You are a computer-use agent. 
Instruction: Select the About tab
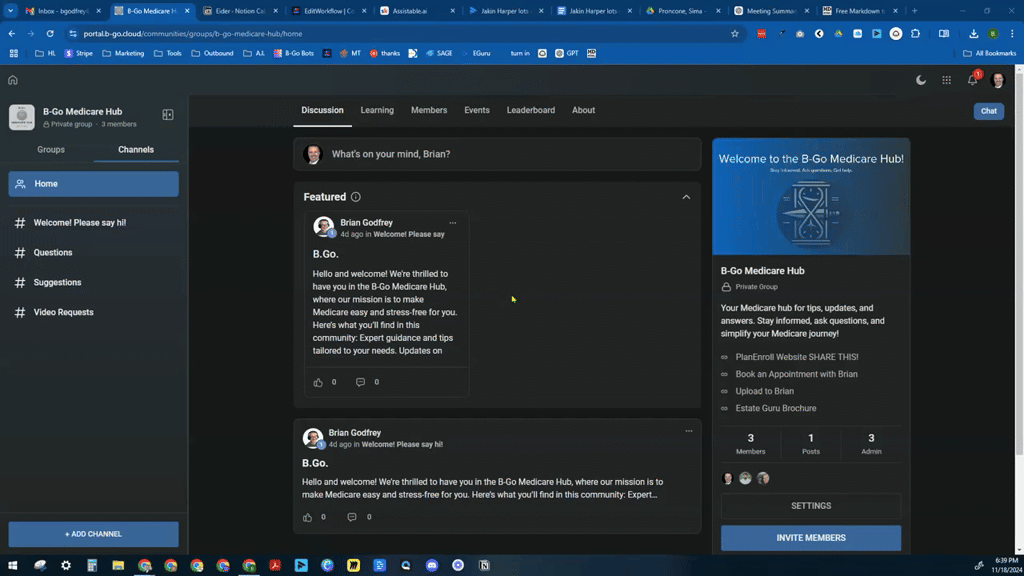point(583,110)
